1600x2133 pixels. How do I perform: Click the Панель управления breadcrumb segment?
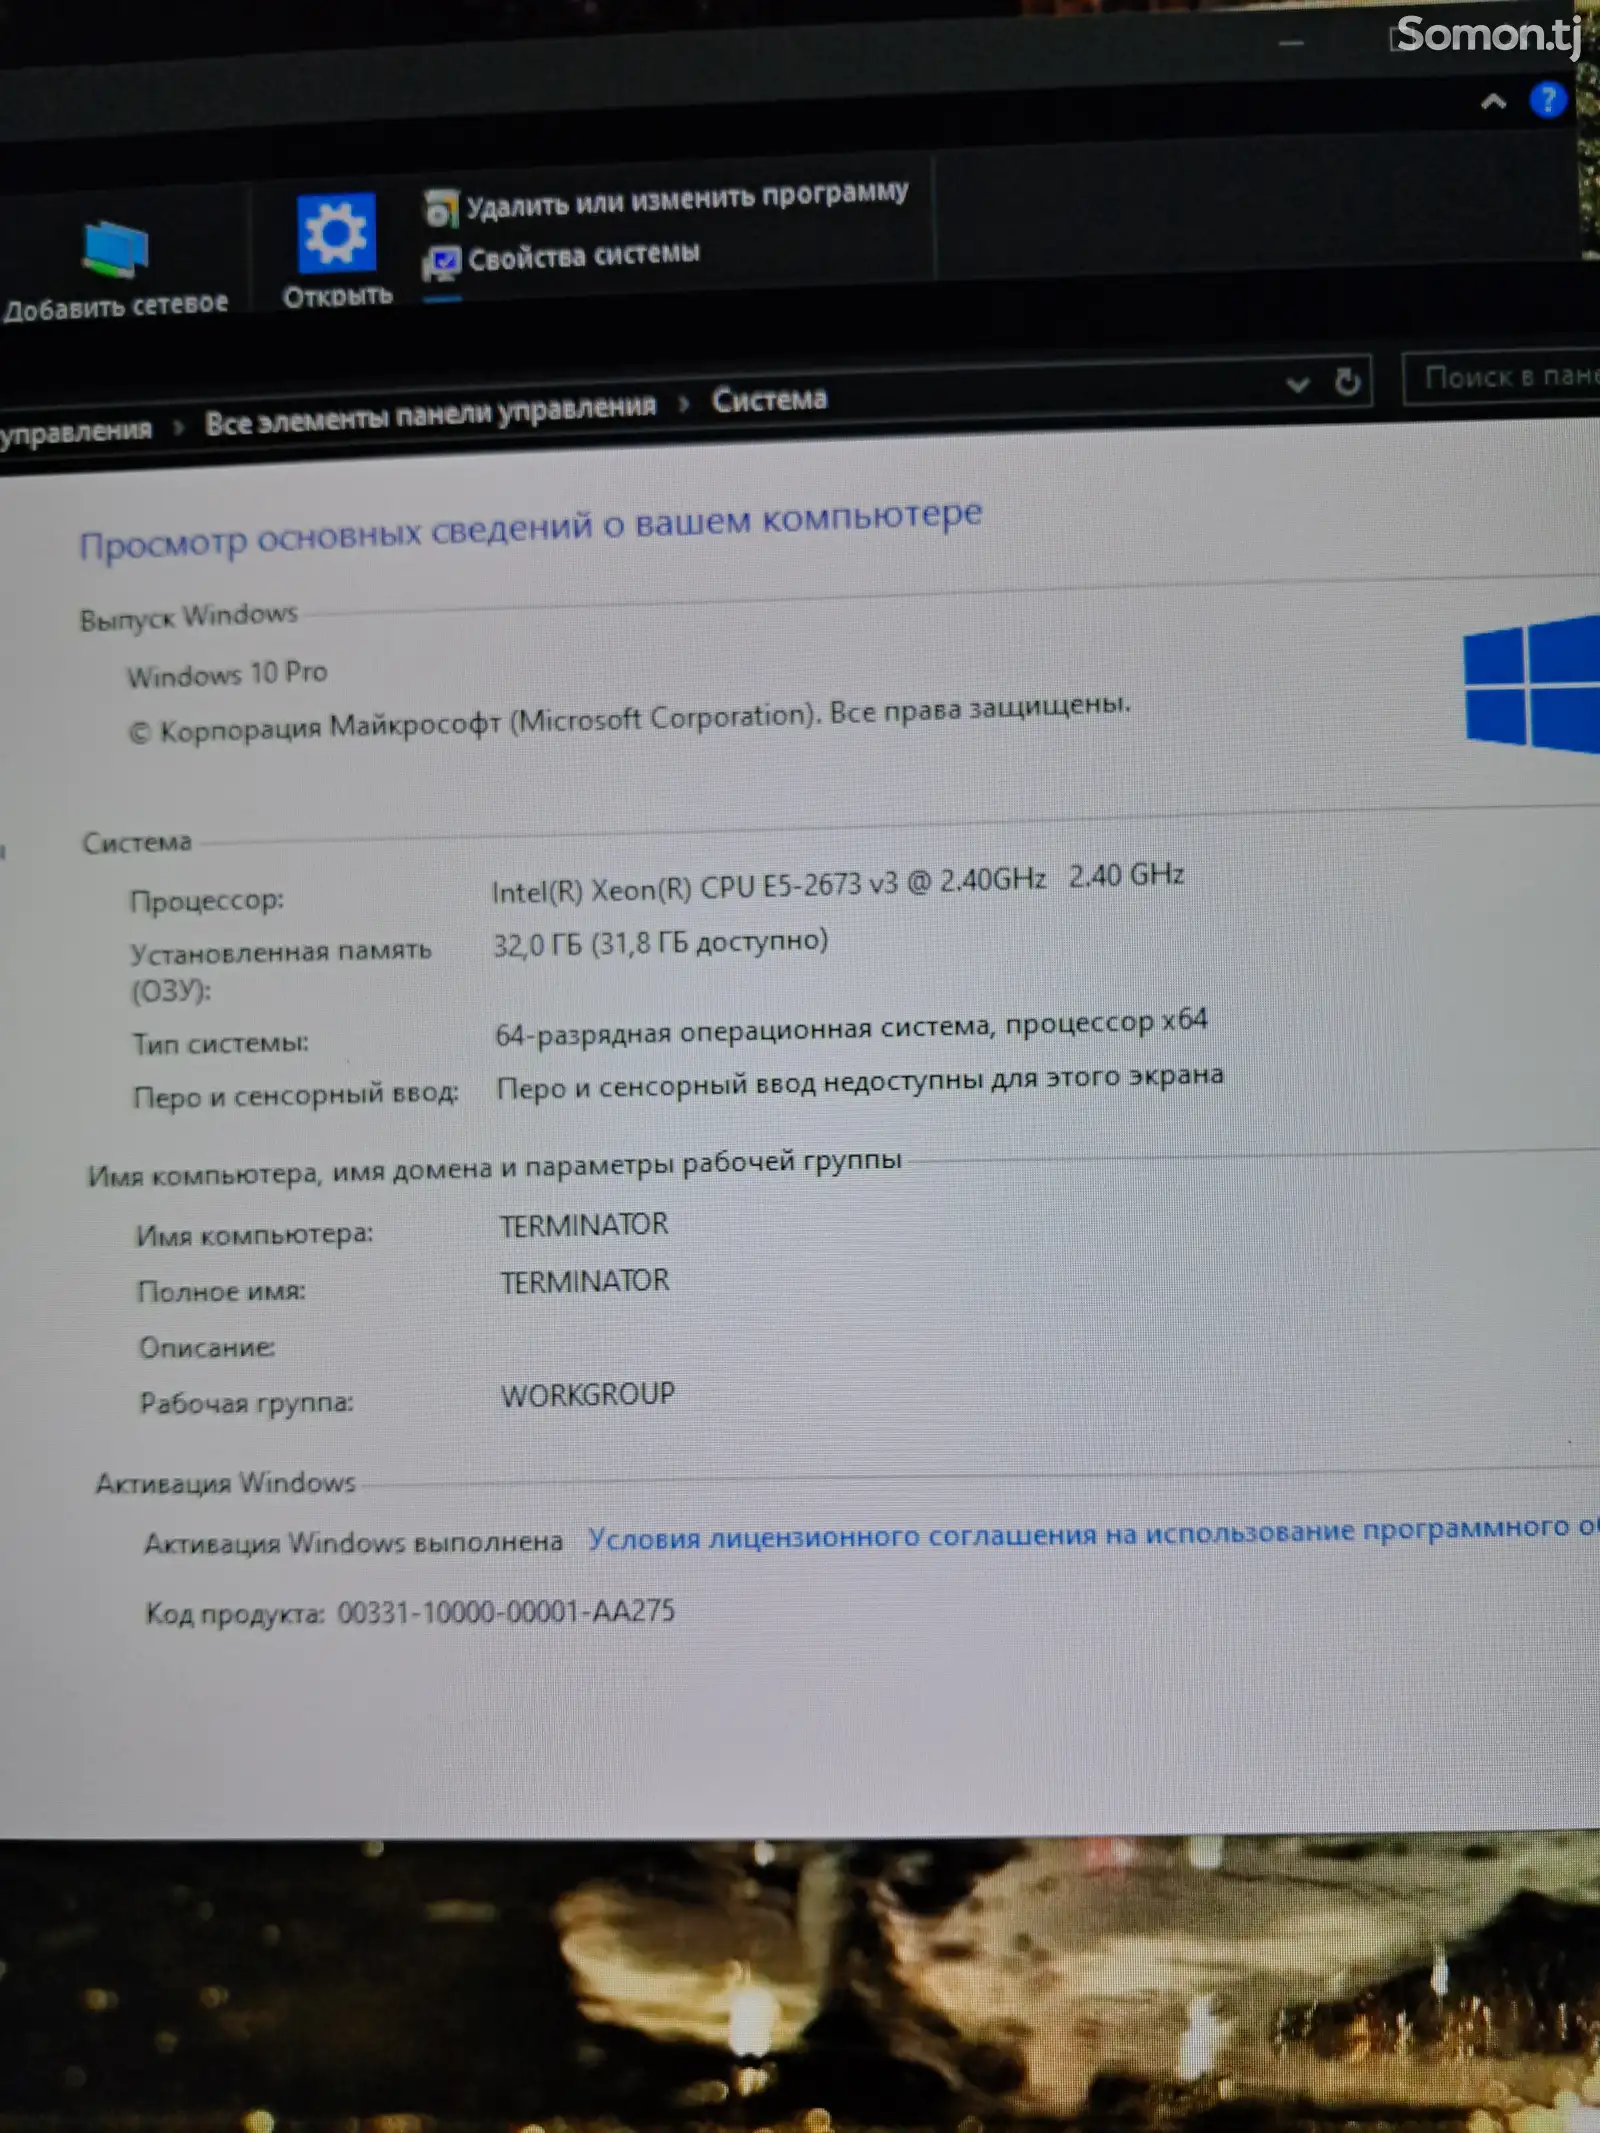pyautogui.click(x=76, y=431)
